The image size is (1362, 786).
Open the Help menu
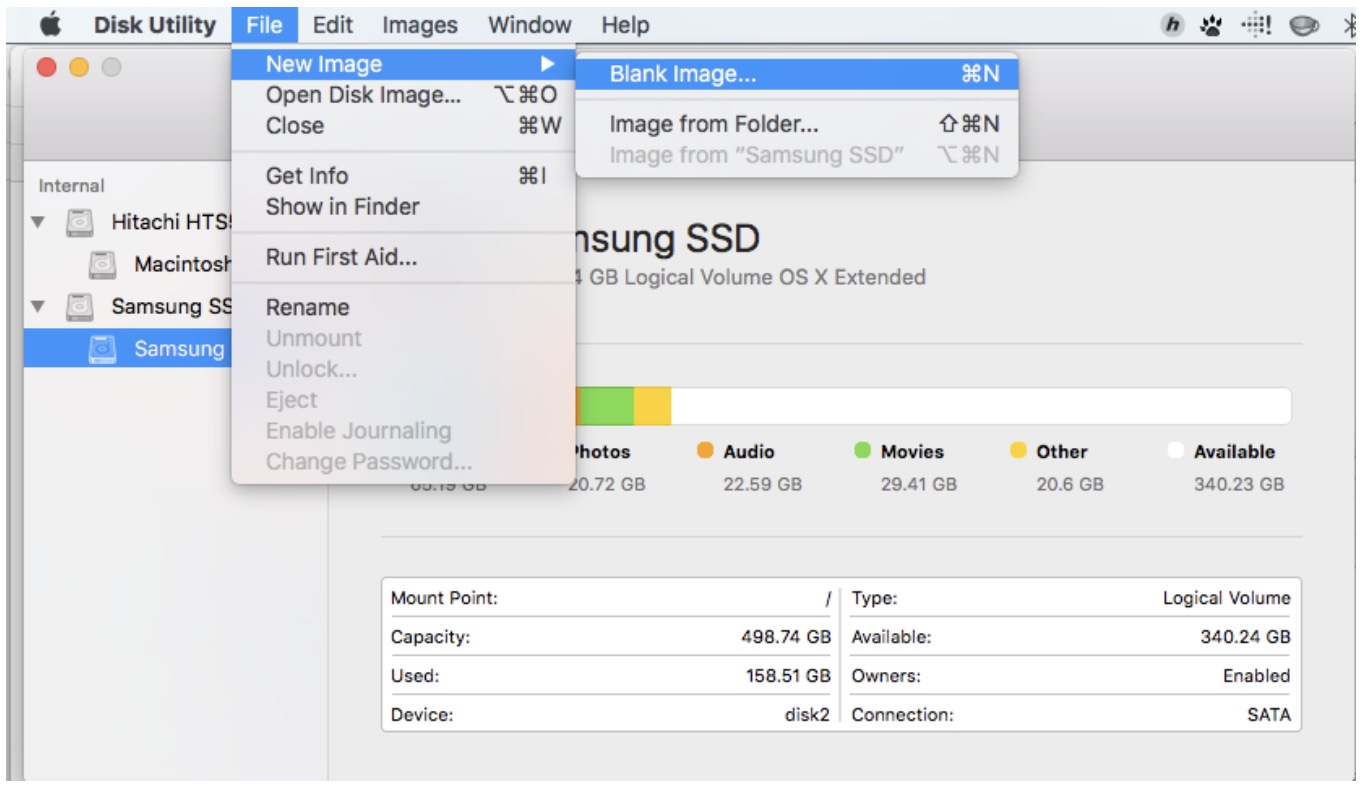point(625,25)
